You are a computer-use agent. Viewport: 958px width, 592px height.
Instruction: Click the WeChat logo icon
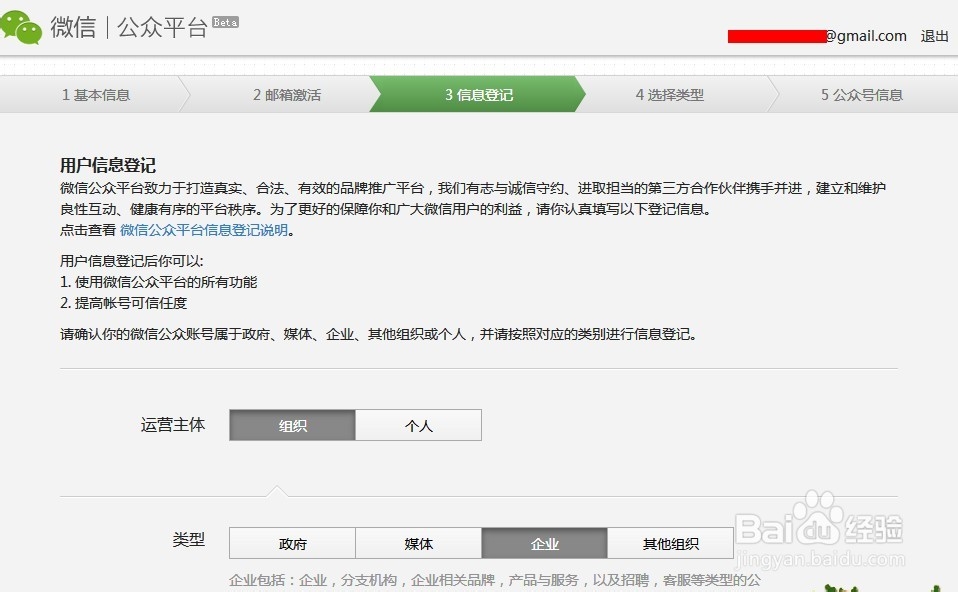tap(21, 27)
